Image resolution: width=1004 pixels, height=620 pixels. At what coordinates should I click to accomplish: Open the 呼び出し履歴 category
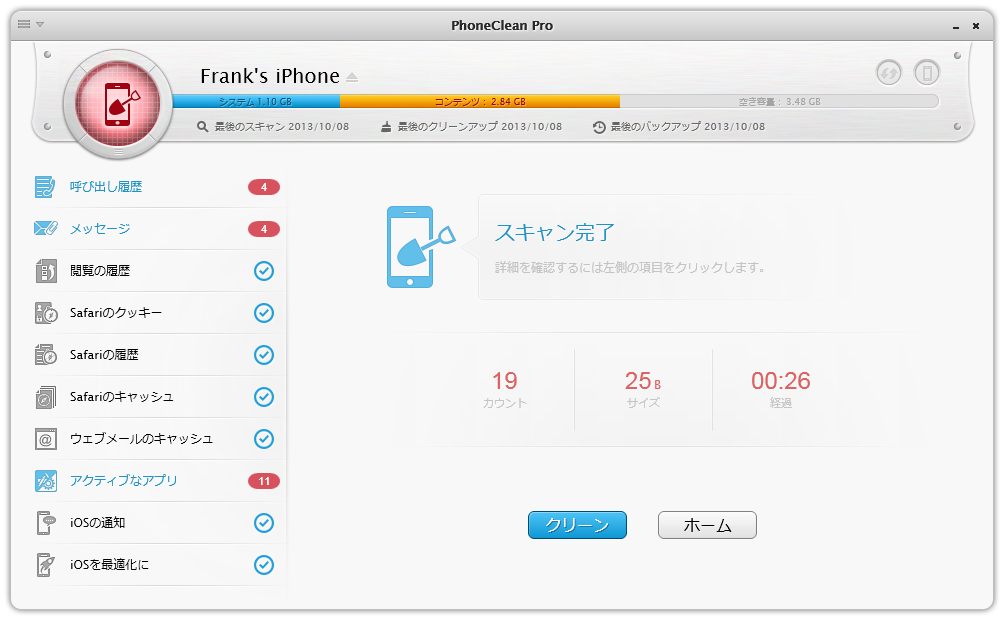[x=159, y=187]
